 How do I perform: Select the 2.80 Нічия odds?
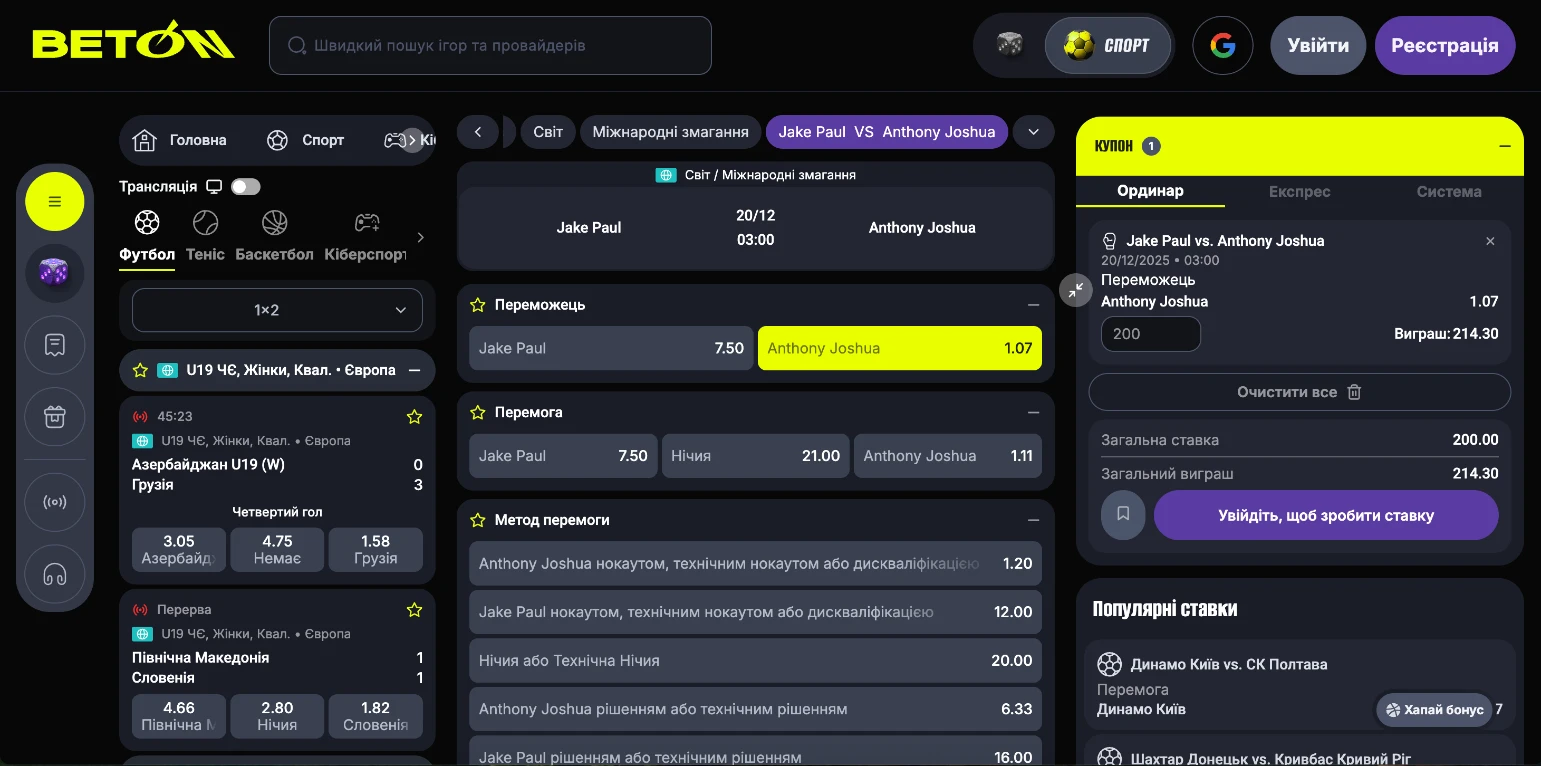coord(277,716)
